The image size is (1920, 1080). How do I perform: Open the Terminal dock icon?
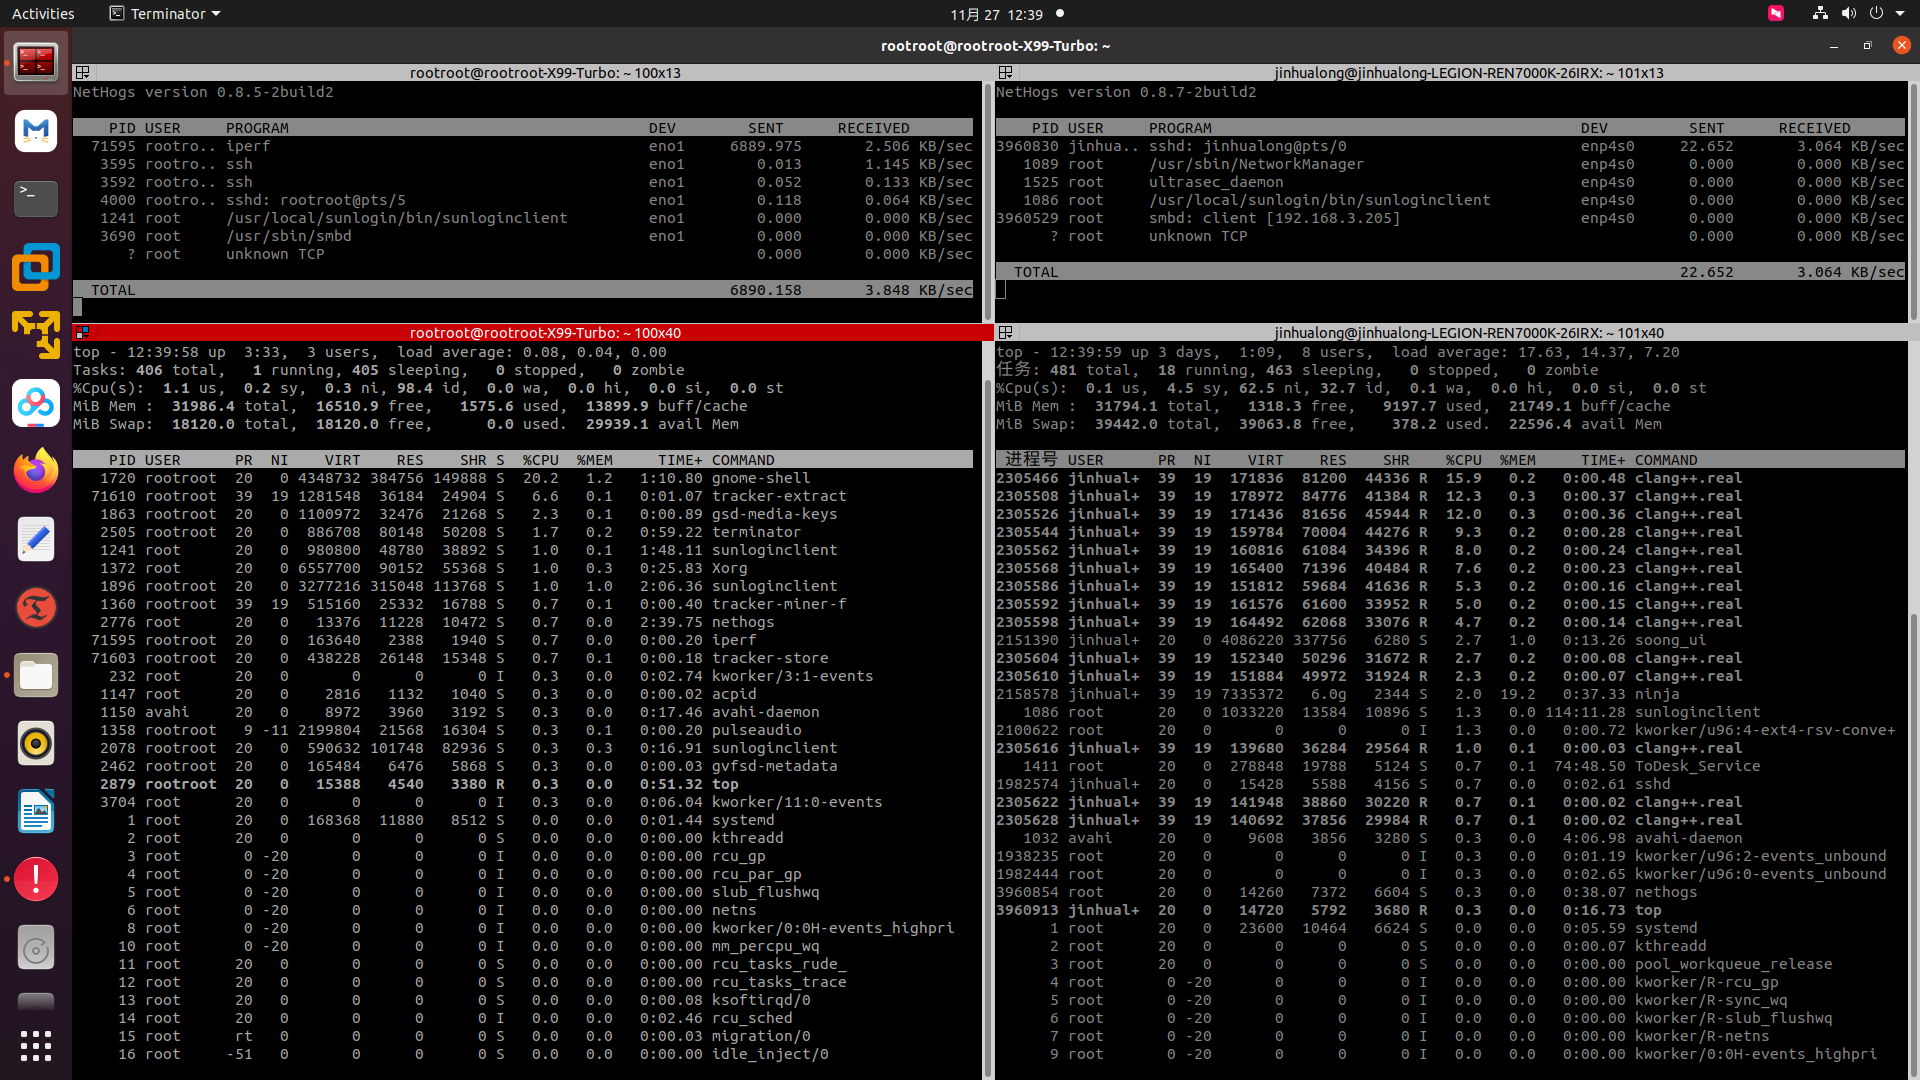click(36, 198)
